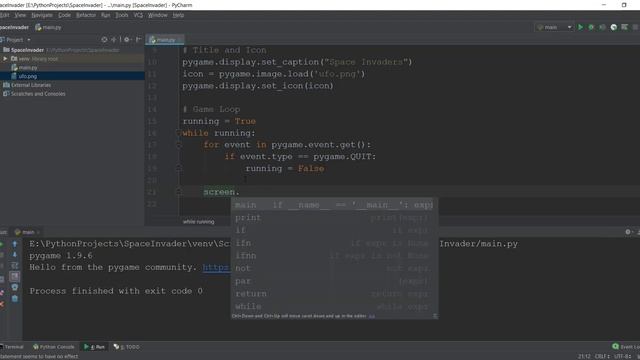
Task: Hide the Project tool window
Action: (138, 40)
